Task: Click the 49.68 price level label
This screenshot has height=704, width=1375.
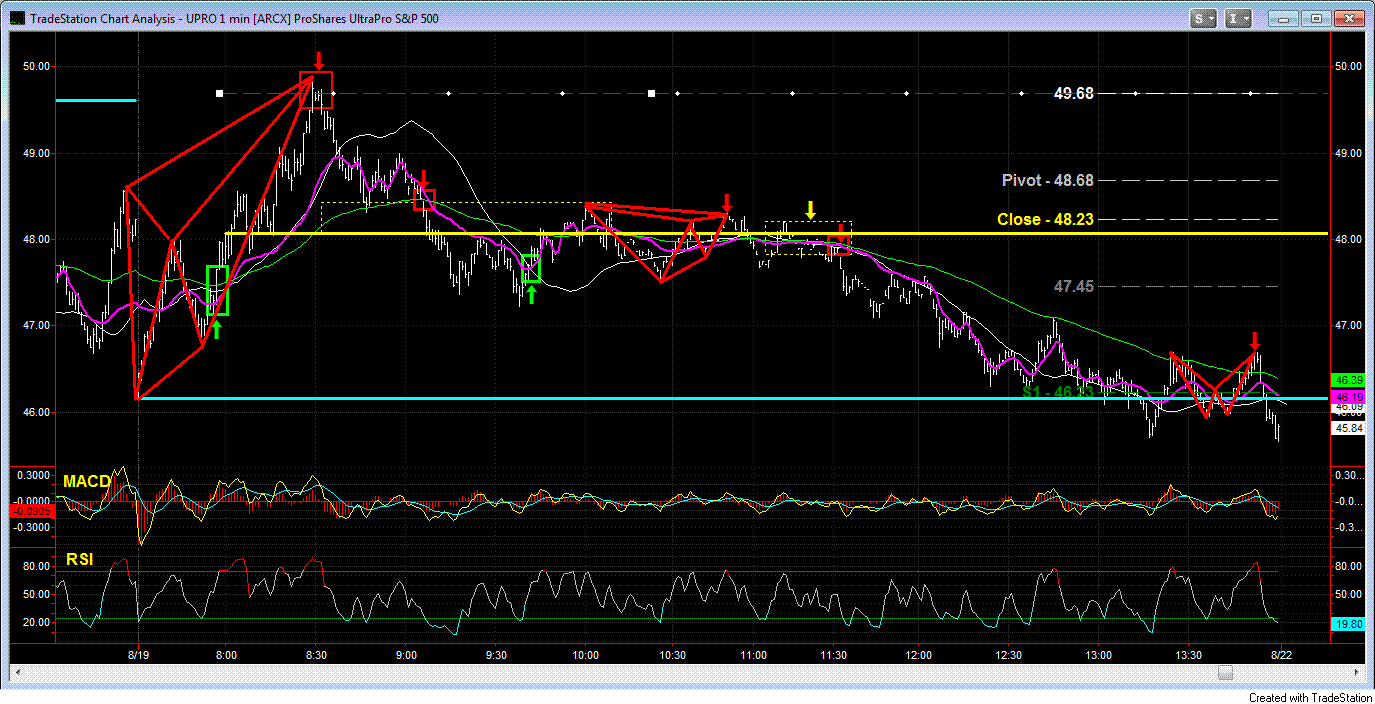Action: [x=1074, y=93]
